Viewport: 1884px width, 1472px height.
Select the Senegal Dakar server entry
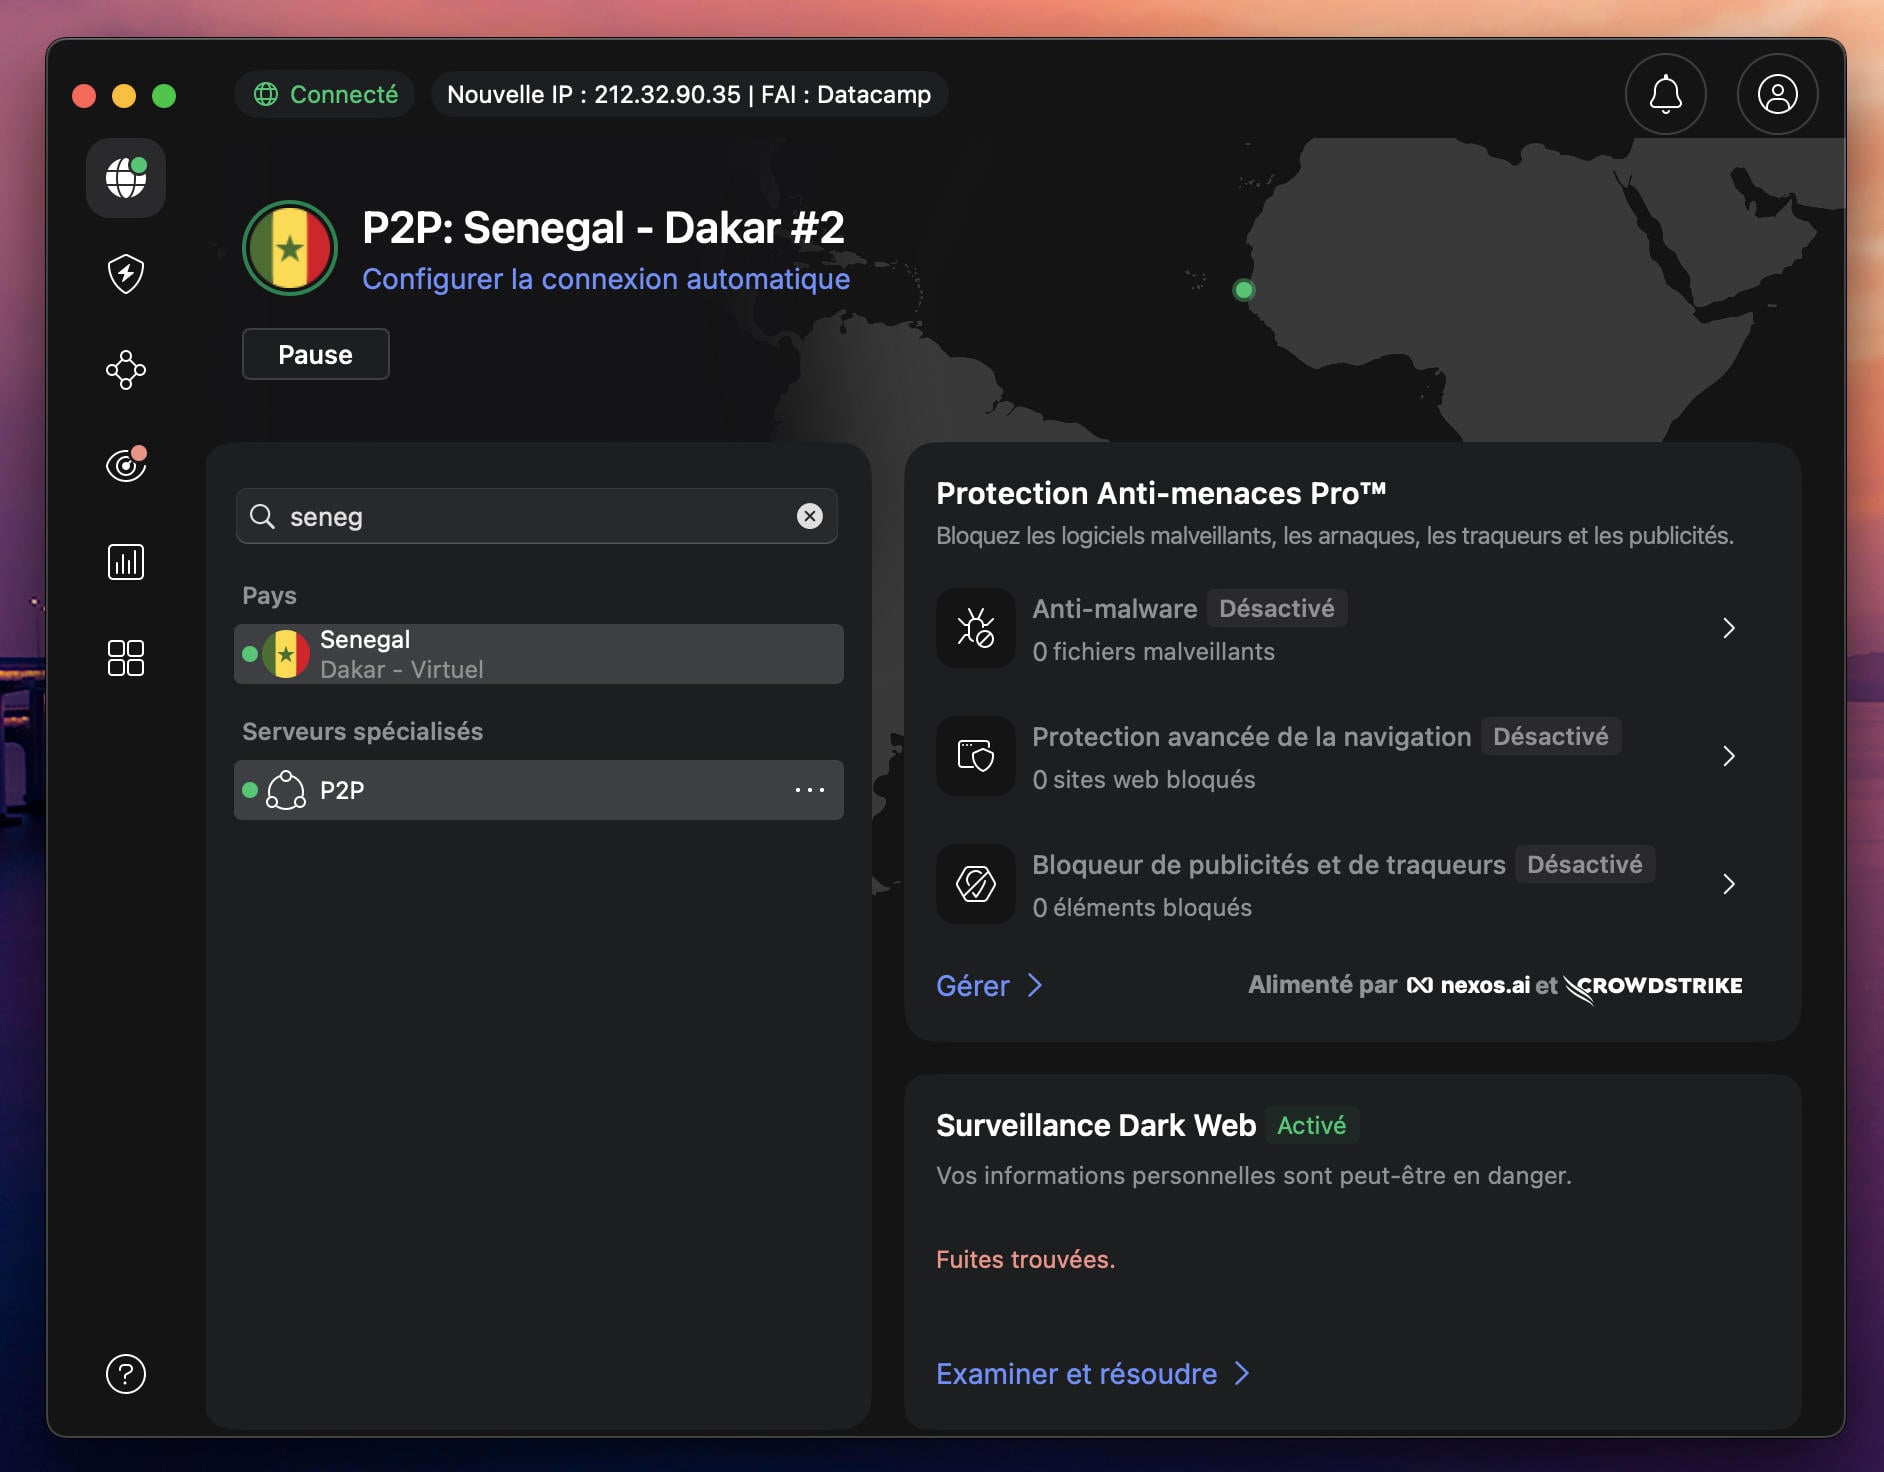pyautogui.click(x=538, y=653)
